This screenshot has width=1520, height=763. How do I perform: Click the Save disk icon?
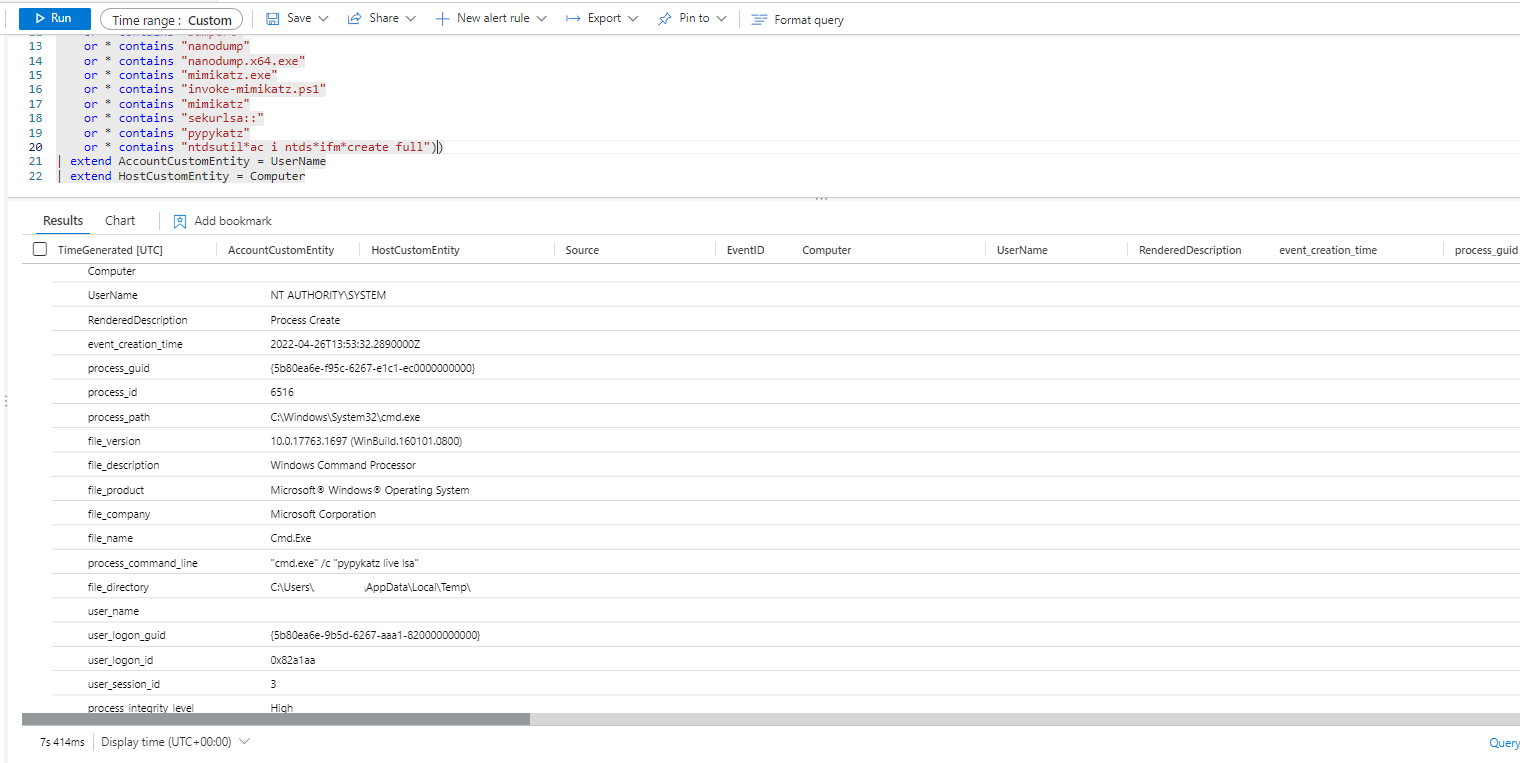click(272, 19)
